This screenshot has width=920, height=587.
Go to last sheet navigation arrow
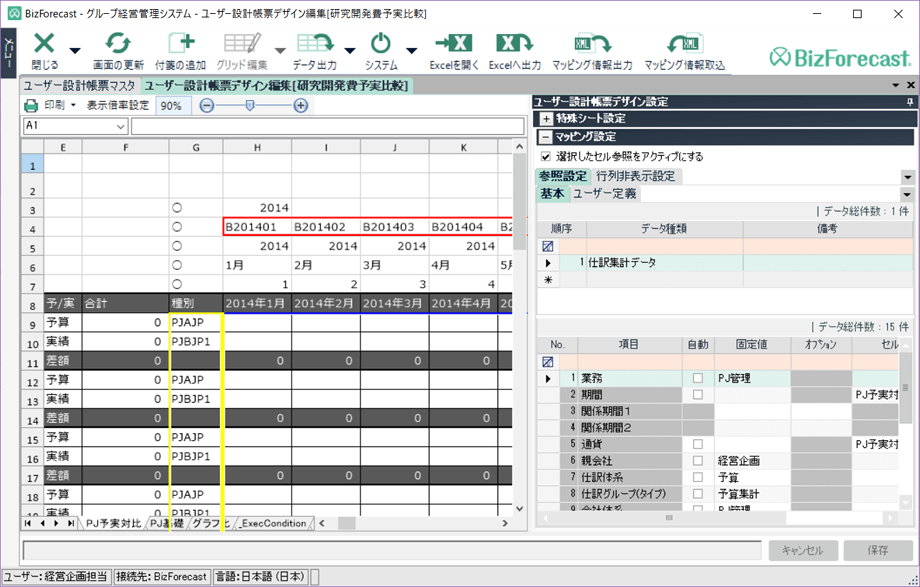click(70, 523)
